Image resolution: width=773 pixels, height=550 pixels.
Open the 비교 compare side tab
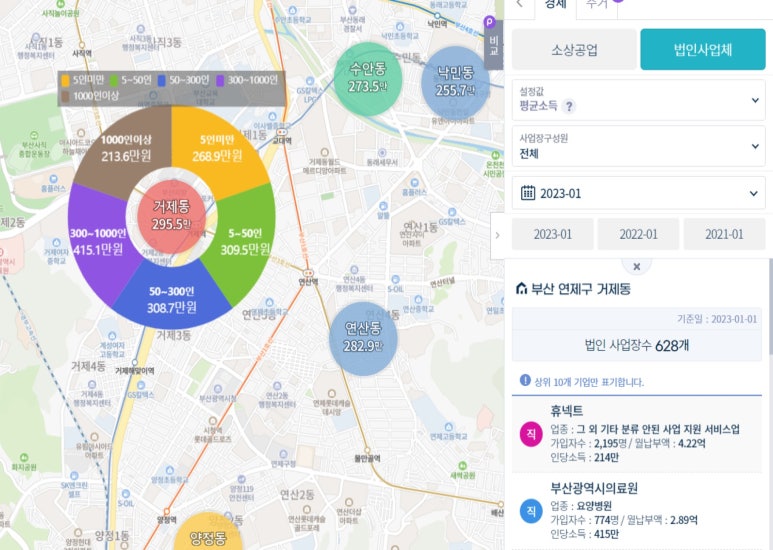coord(494,45)
